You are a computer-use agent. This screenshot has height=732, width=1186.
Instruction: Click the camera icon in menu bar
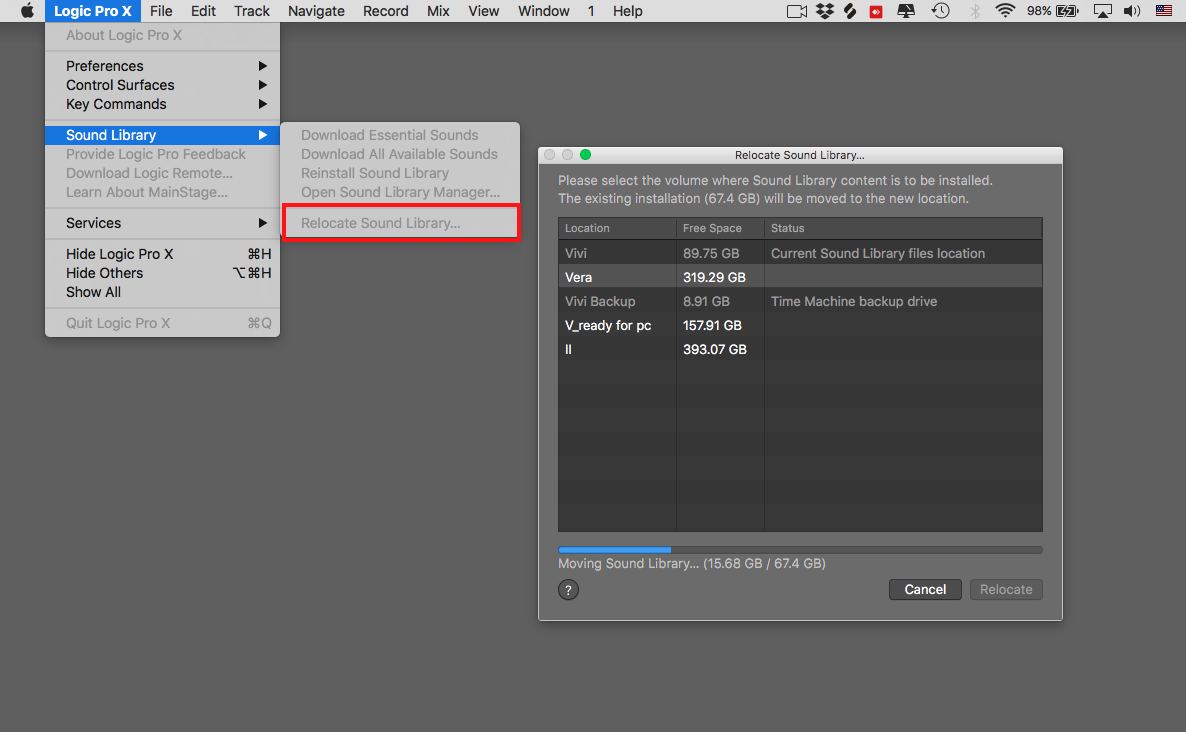796,11
